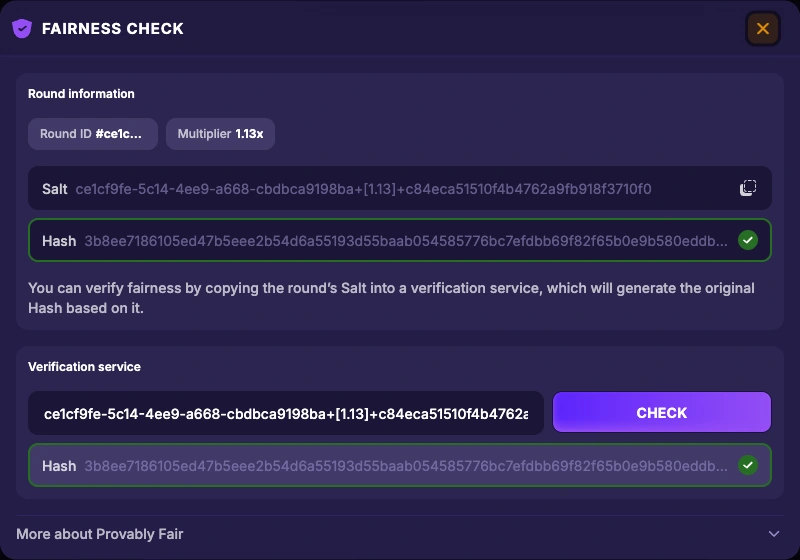Select the Salt string in Round information
The width and height of the screenshot is (800, 560).
[x=363, y=189]
